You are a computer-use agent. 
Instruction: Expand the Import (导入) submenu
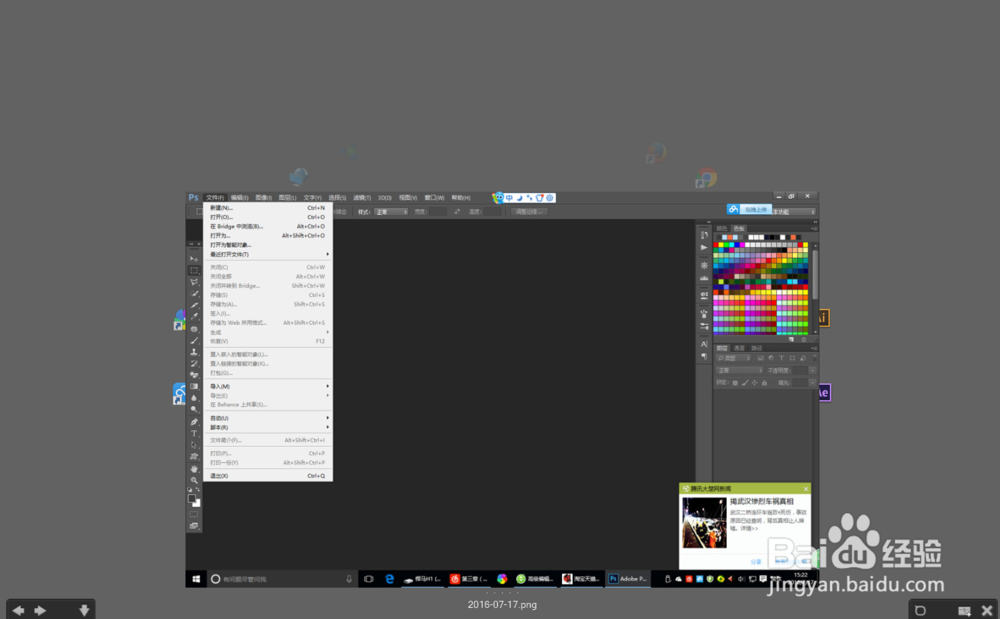268,386
